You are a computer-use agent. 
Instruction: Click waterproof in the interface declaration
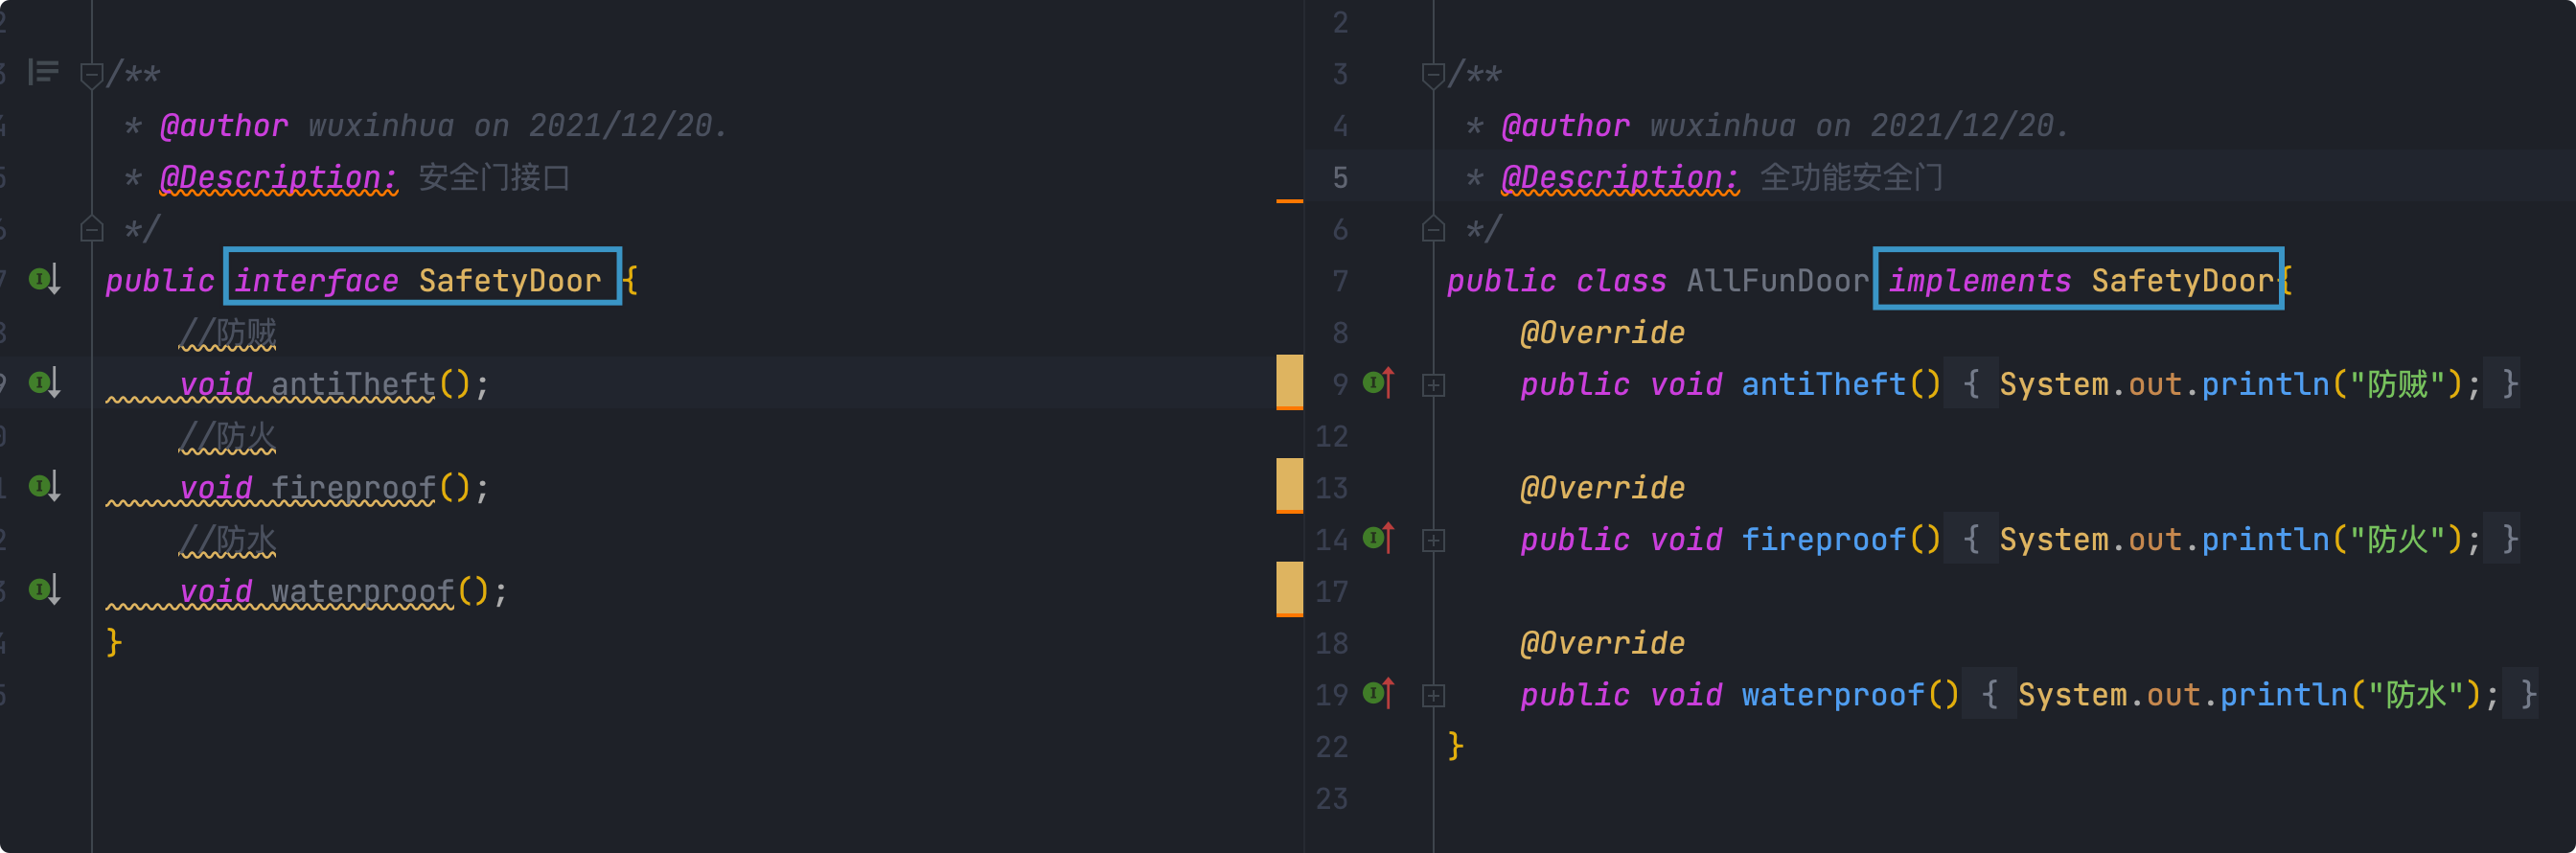362,592
